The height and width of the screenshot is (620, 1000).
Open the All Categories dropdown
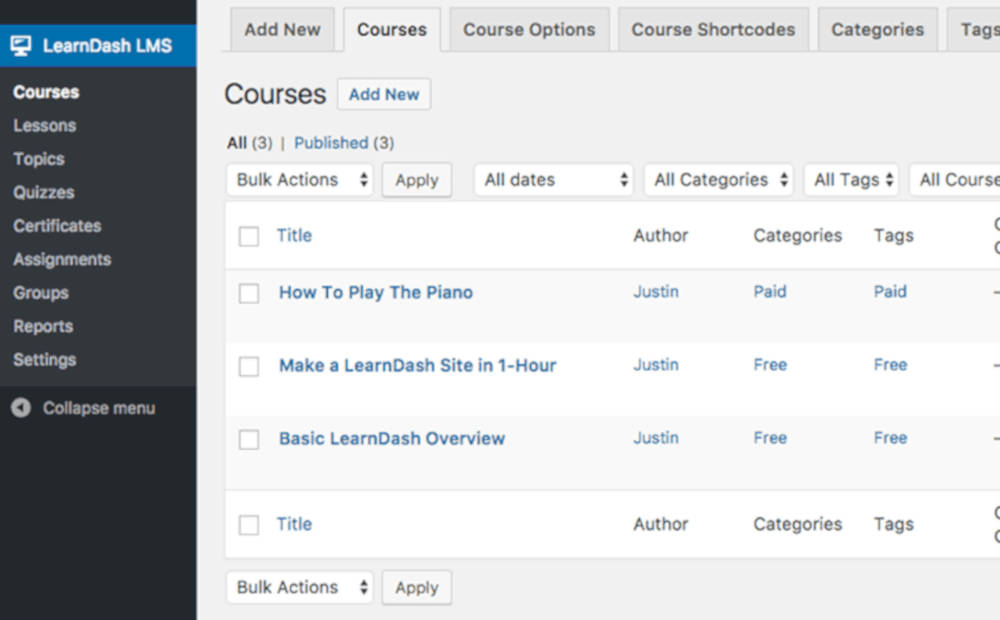[x=718, y=179]
